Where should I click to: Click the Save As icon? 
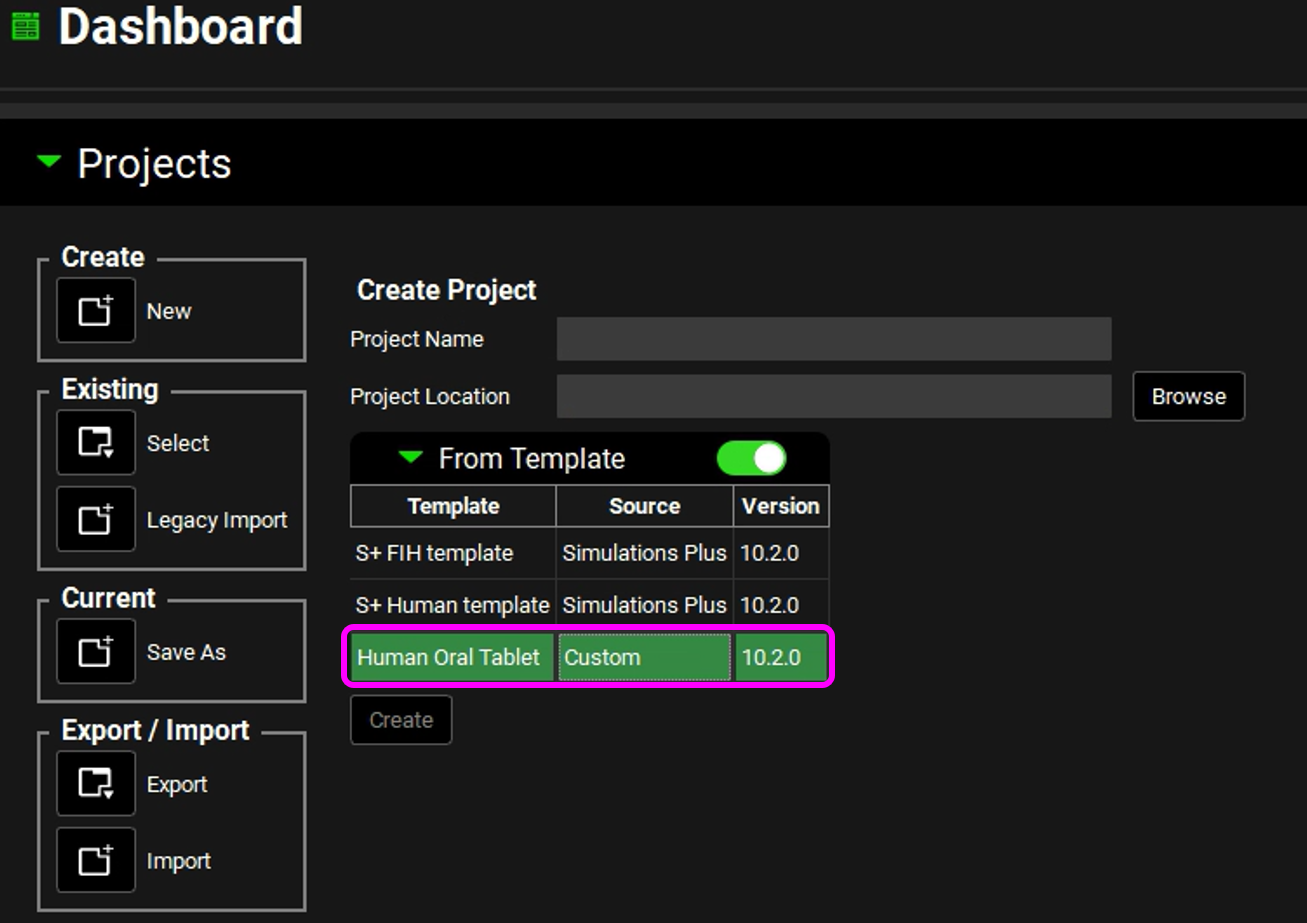pos(96,652)
